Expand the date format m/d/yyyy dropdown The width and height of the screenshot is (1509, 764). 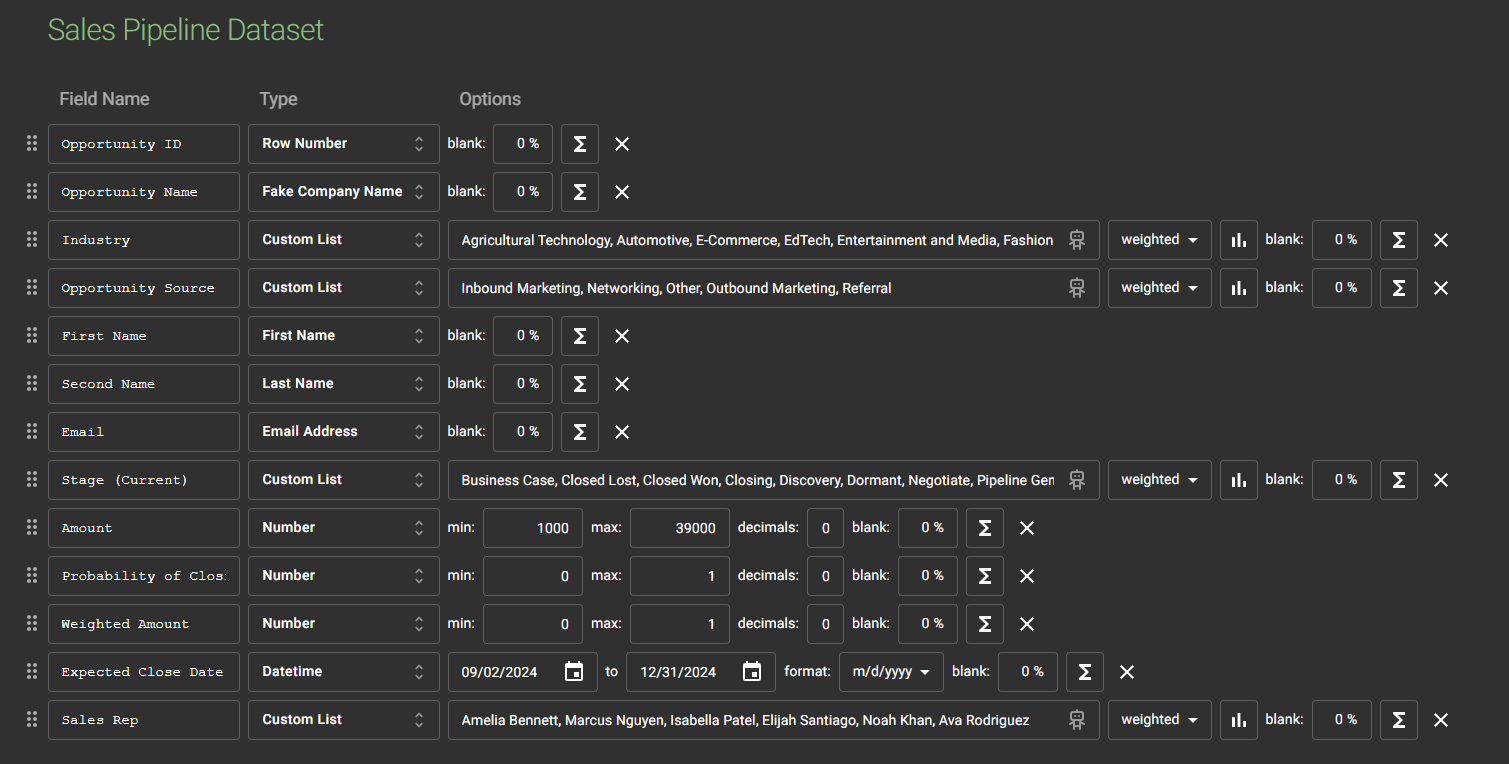click(890, 672)
